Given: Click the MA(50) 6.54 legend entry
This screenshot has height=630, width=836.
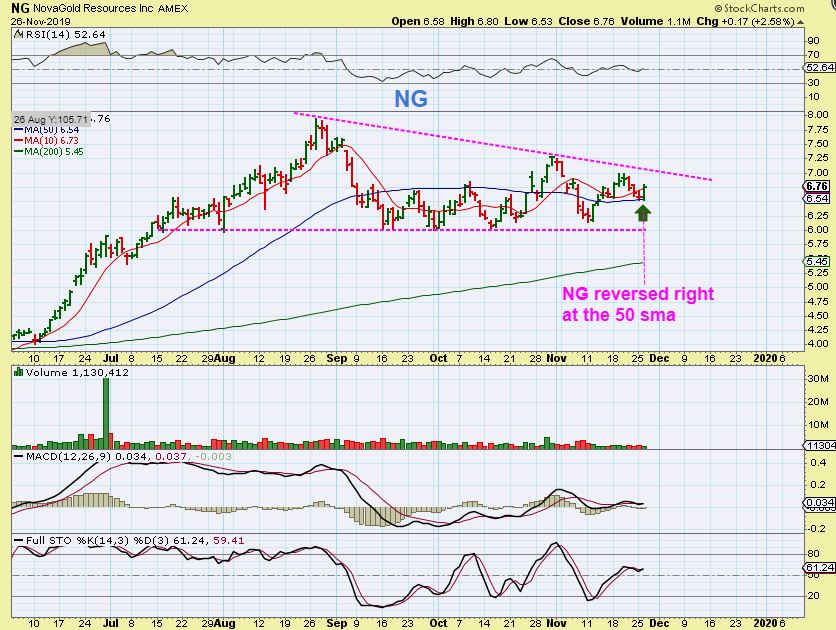Looking at the screenshot, I should point(46,130).
